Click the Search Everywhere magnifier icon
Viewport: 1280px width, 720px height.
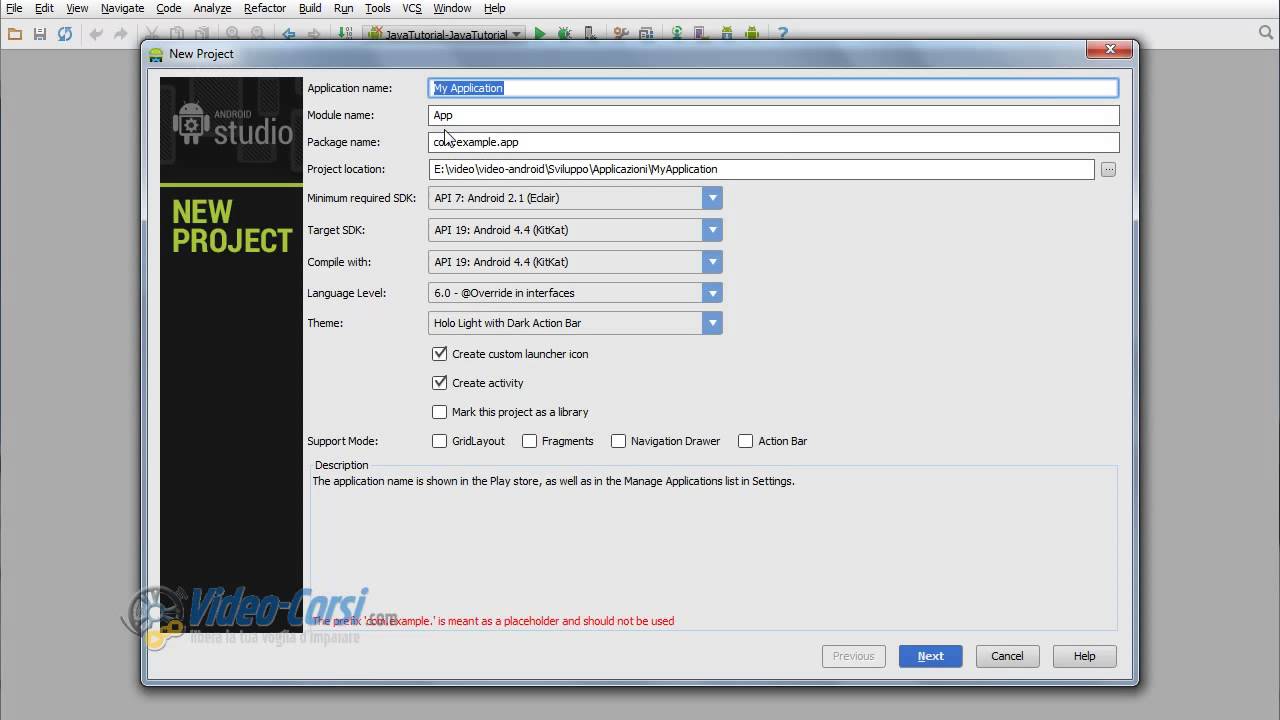[1266, 33]
